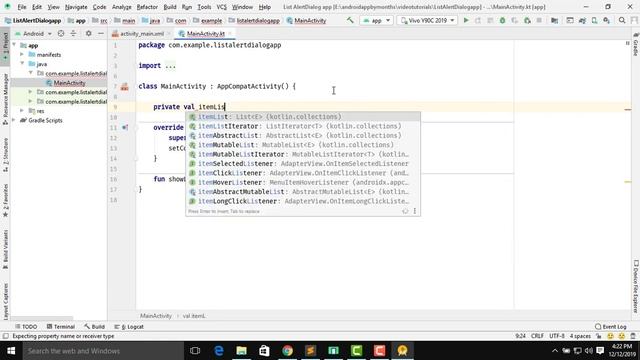This screenshot has width=640, height=360.
Task: Open project panel settings gear icon
Action: point(89,33)
